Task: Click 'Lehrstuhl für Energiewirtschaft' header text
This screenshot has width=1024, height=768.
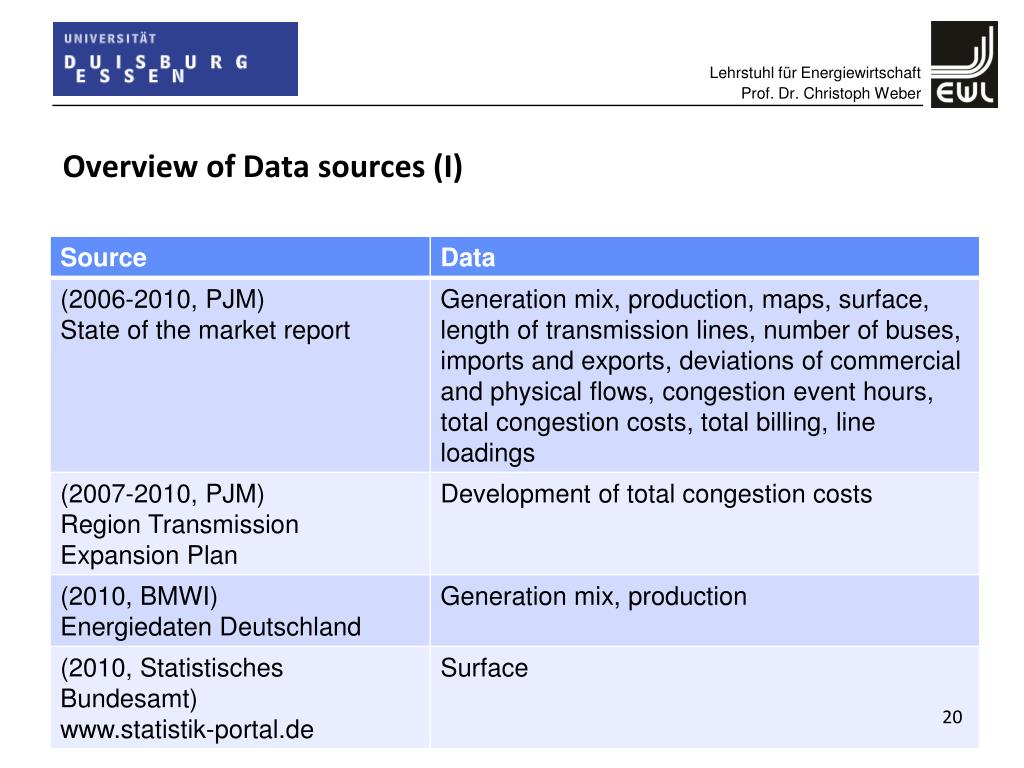Action: (815, 72)
